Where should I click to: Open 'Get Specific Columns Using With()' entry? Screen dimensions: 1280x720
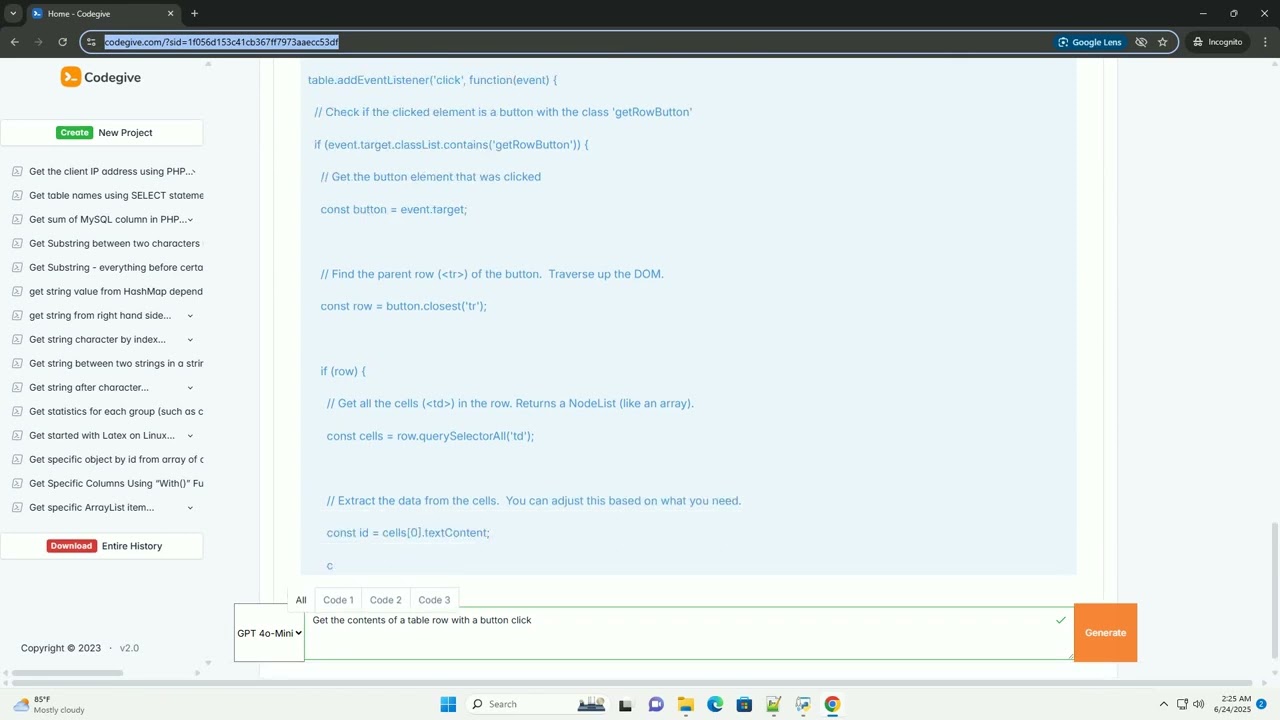[x=116, y=483]
